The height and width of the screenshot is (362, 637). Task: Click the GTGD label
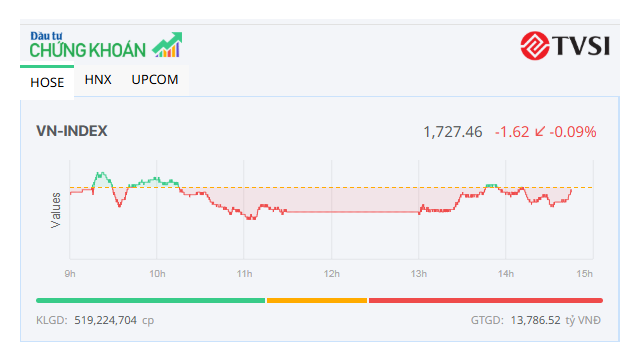[x=487, y=320]
